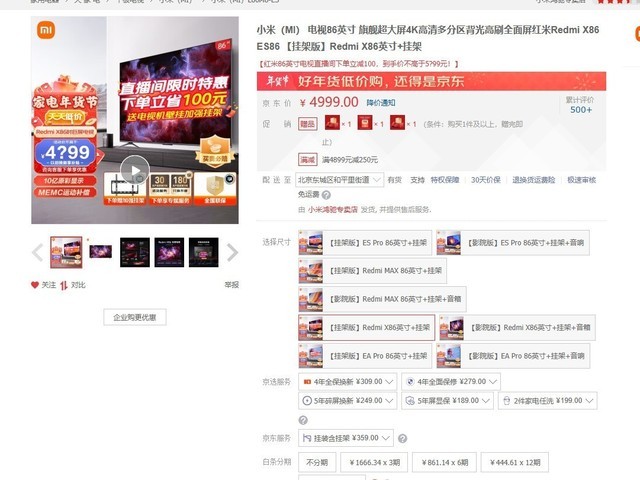This screenshot has width=640, height=480.
Task: Expand 5年屏显保 ¥189.00 service dropdown
Action: (447, 401)
